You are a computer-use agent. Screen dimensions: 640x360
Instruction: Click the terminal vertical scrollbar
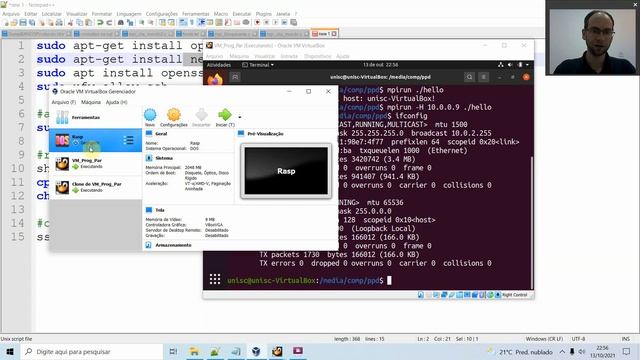(531, 222)
